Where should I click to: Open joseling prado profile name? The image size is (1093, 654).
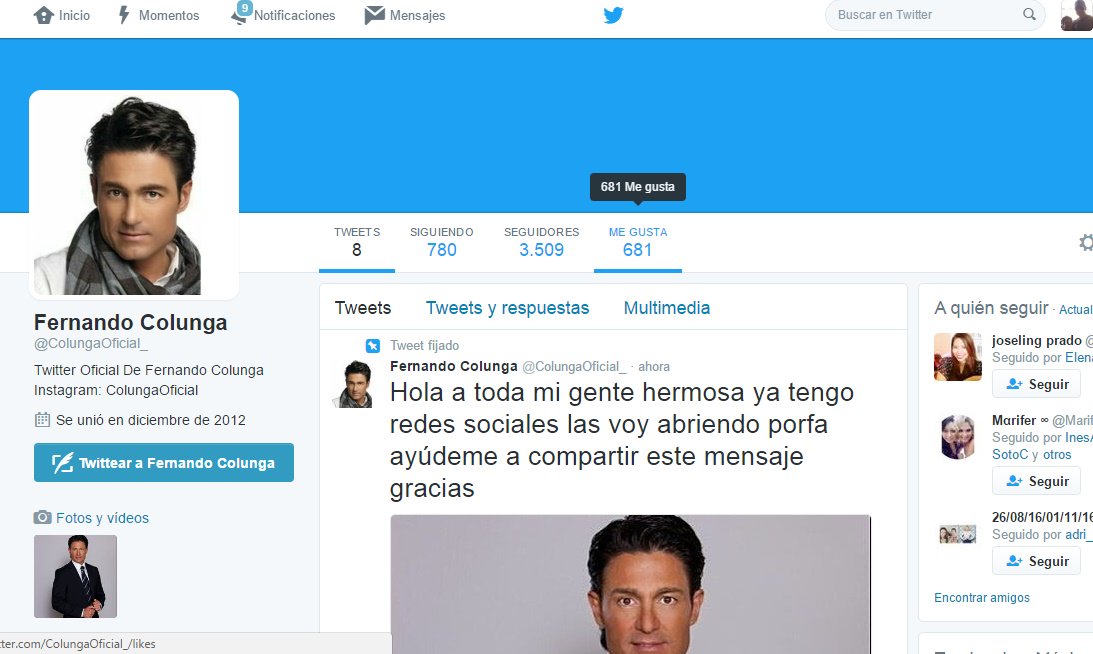click(x=1037, y=340)
